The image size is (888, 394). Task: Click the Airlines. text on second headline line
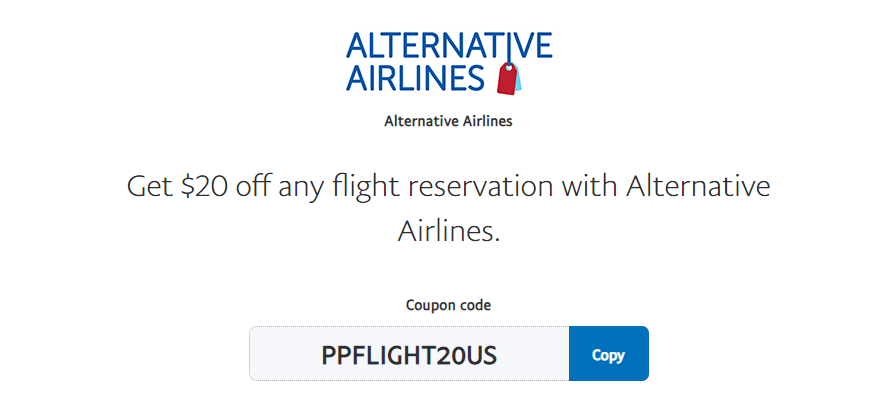pos(449,230)
